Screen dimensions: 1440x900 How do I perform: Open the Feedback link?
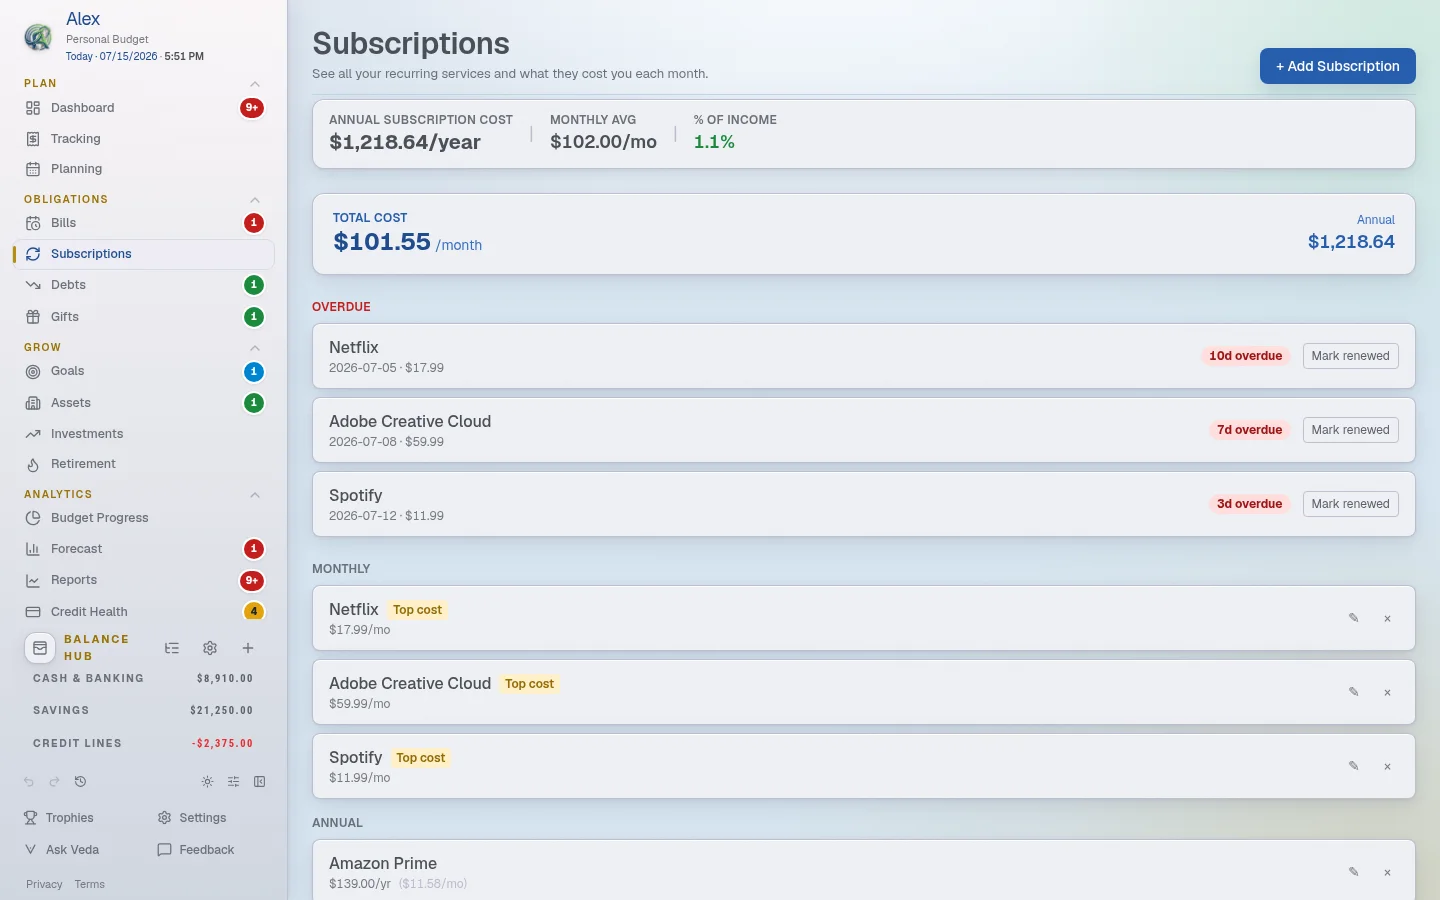click(196, 850)
